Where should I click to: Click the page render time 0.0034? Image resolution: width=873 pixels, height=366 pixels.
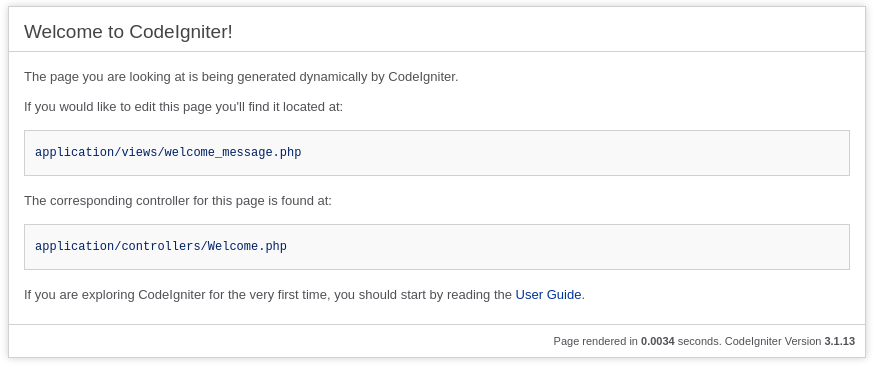pos(658,341)
